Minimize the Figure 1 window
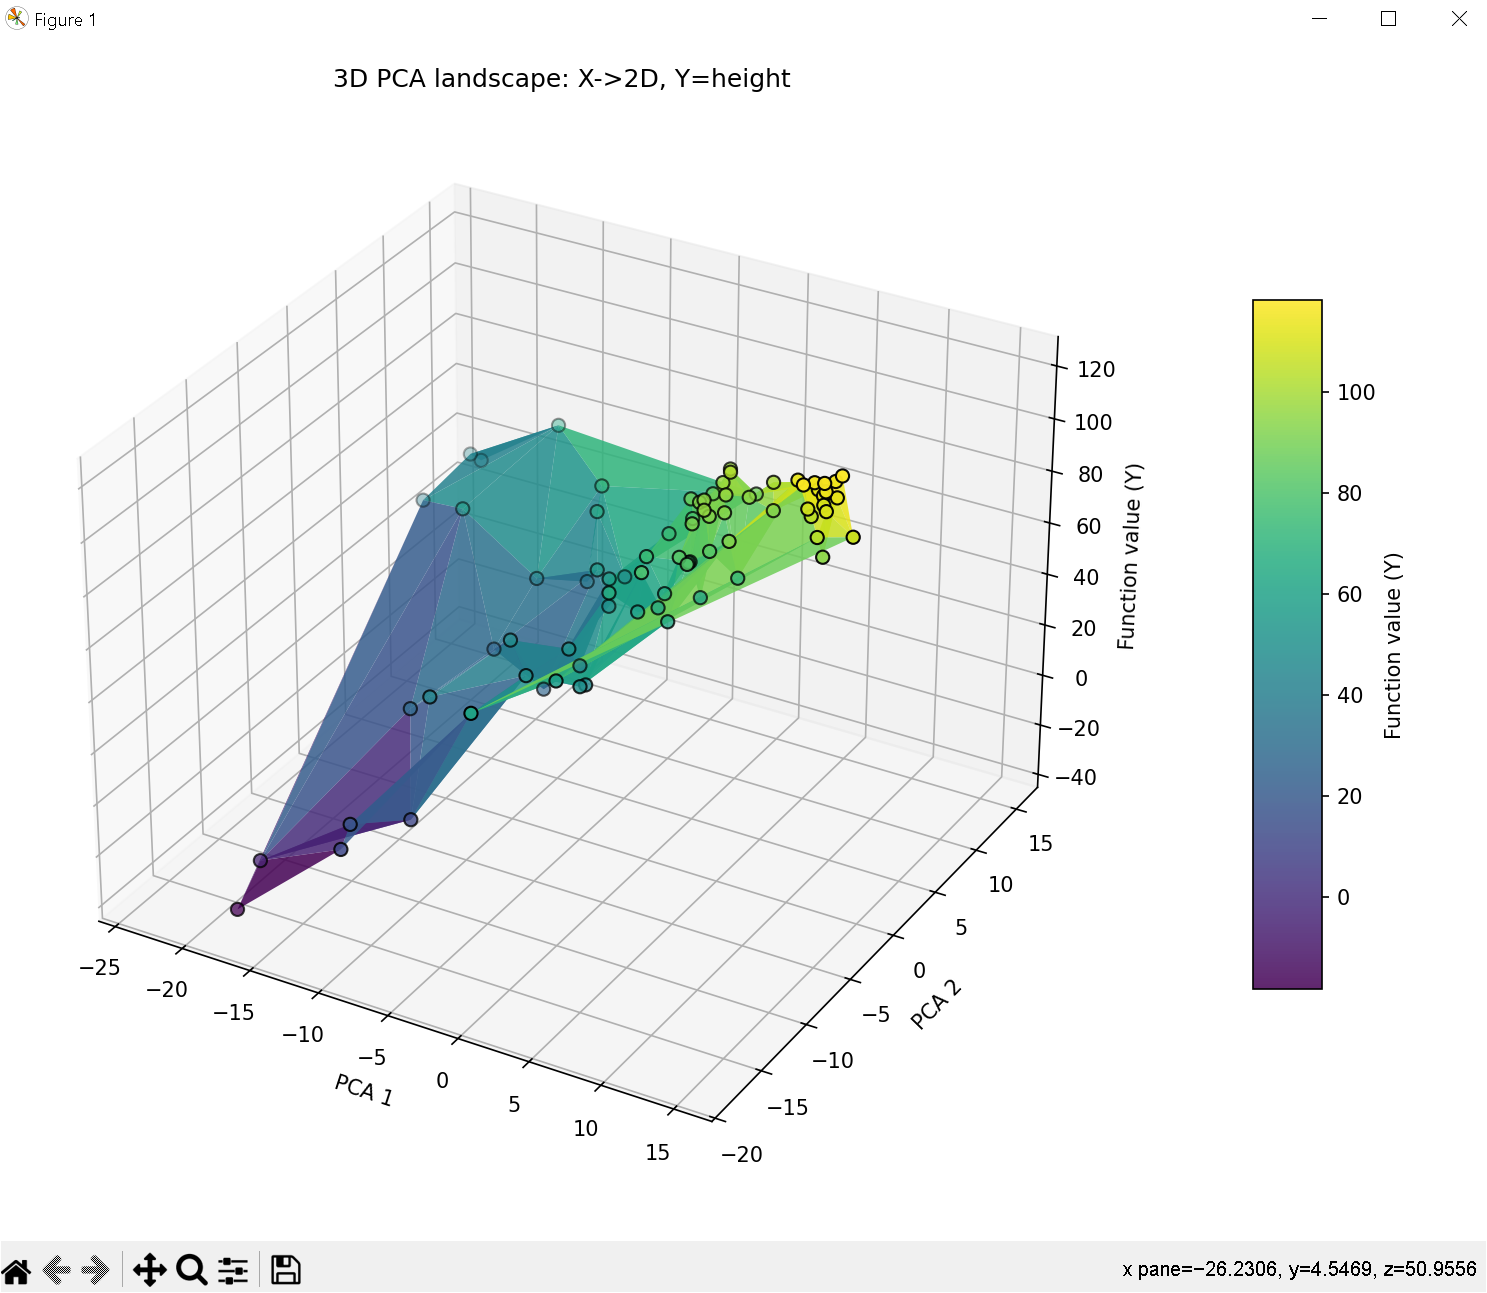This screenshot has width=1487, height=1293. [1320, 19]
